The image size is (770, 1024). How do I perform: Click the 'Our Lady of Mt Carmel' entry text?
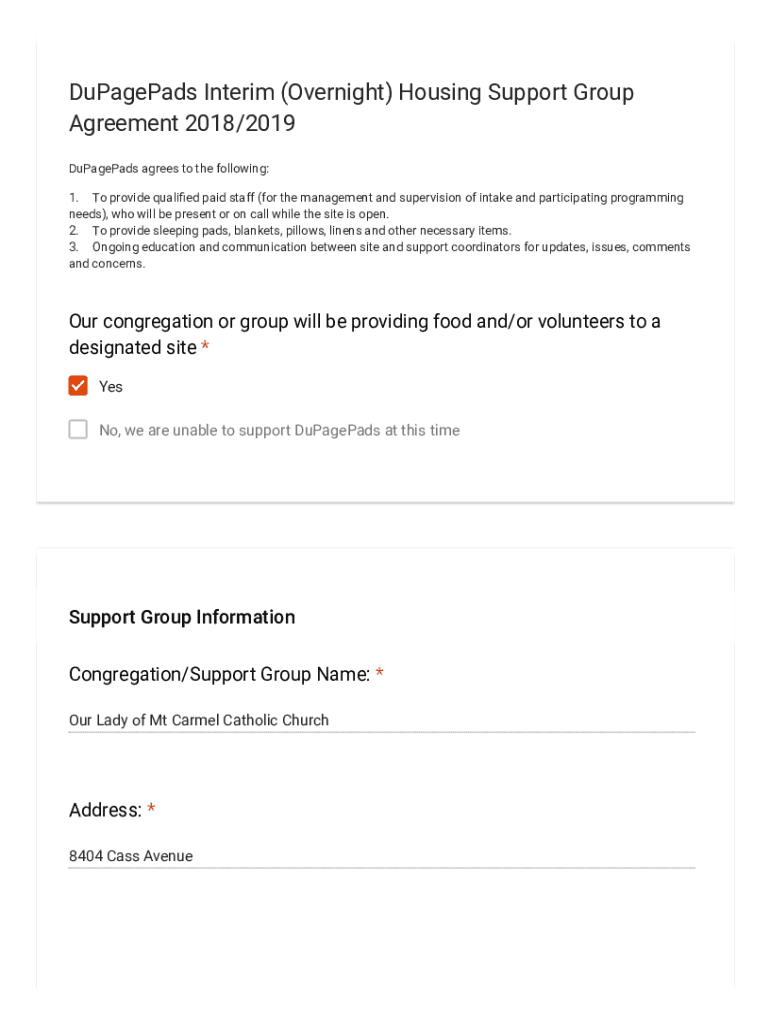[198, 720]
